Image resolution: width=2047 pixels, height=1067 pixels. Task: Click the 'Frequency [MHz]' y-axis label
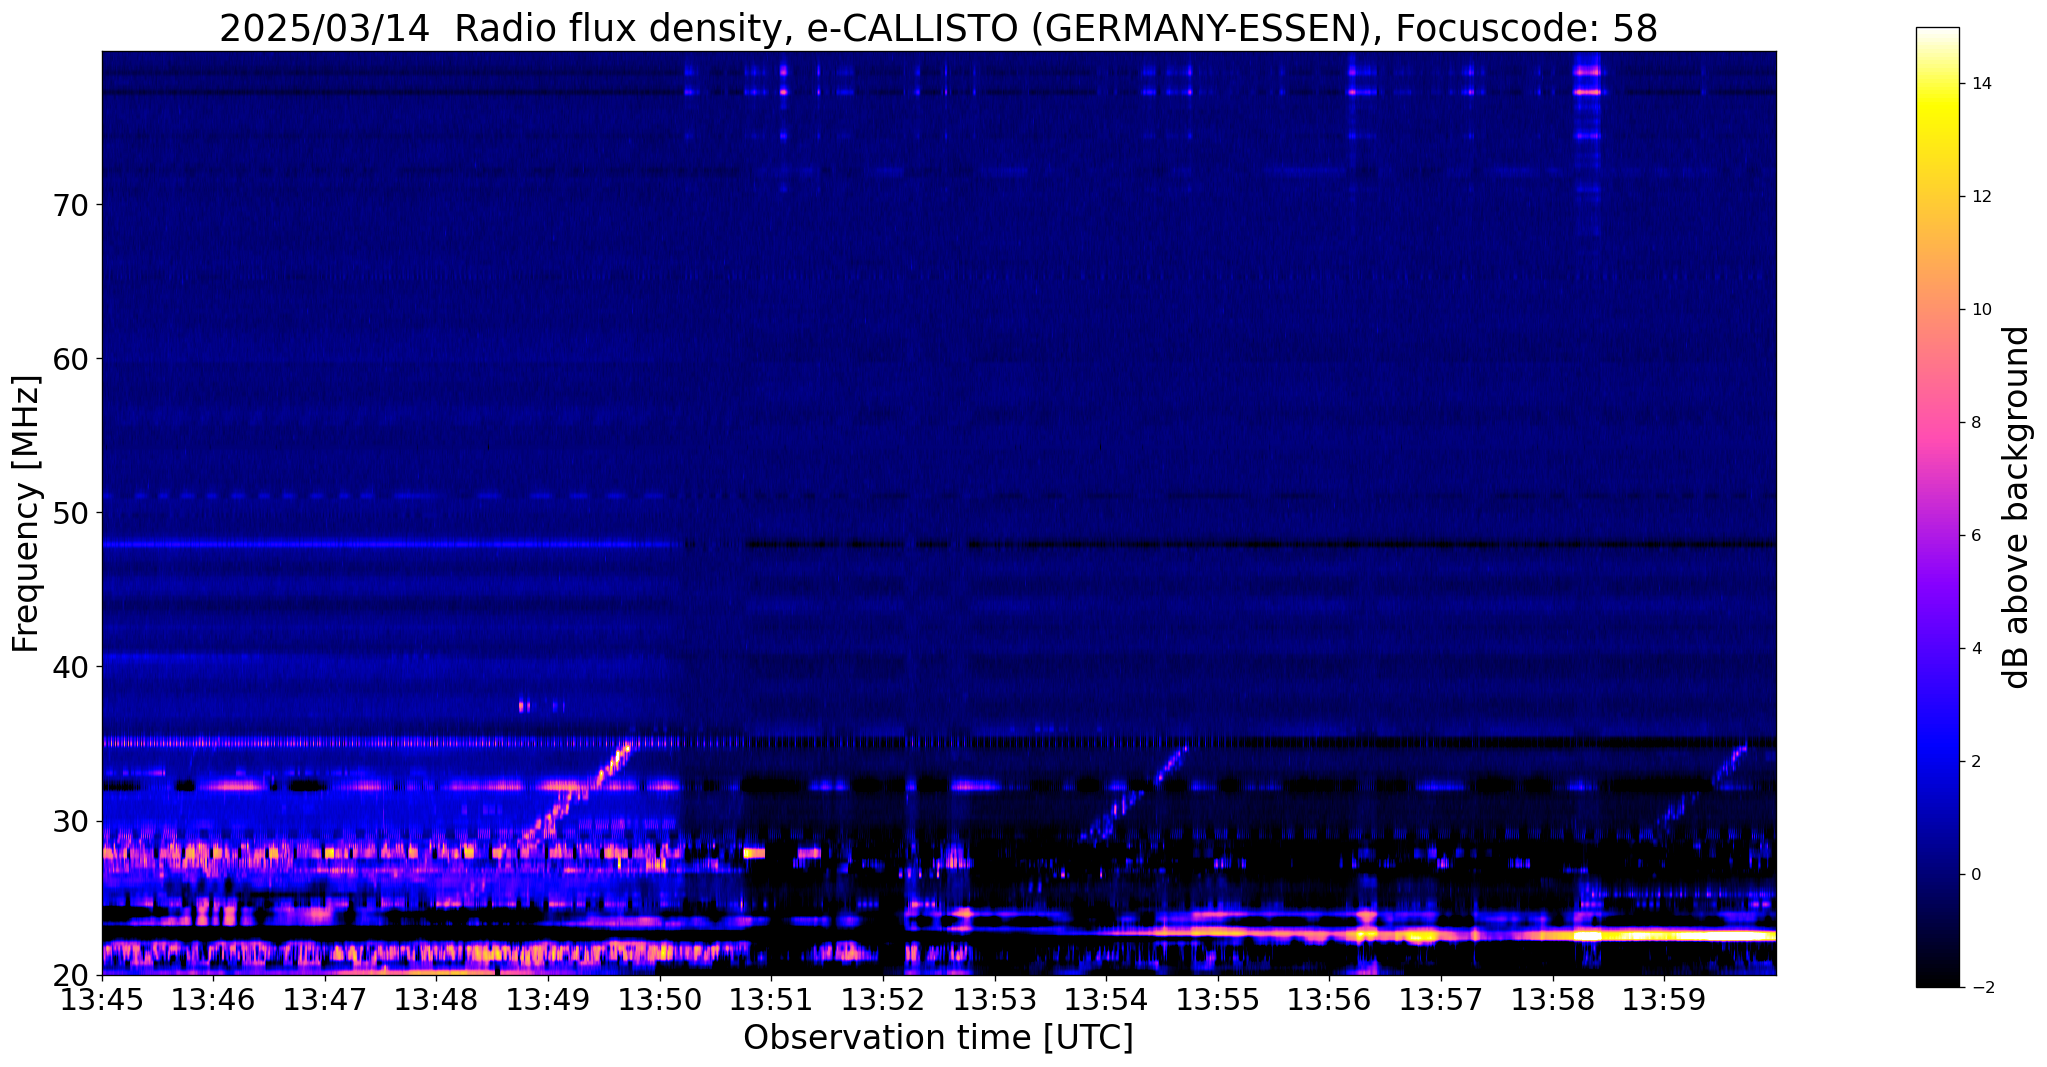pos(26,513)
